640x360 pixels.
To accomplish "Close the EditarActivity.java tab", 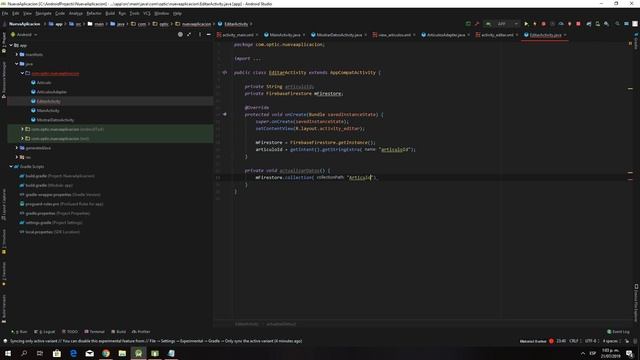I will [565, 35].
